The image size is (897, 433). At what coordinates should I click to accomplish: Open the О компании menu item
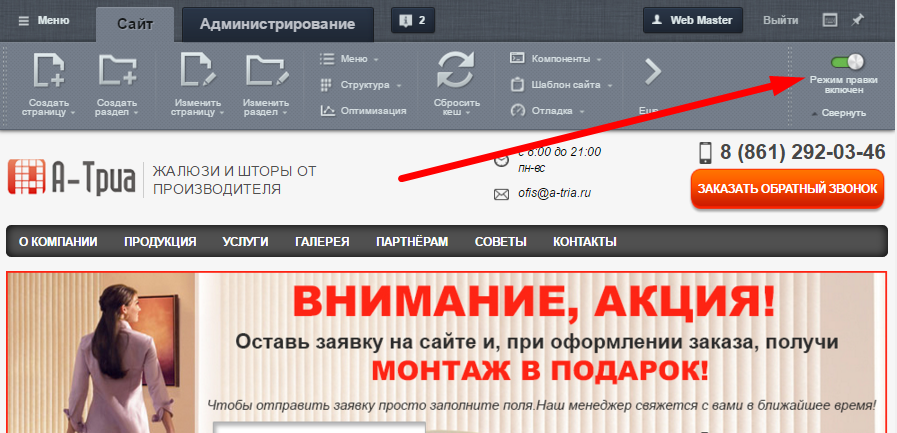click(58, 241)
